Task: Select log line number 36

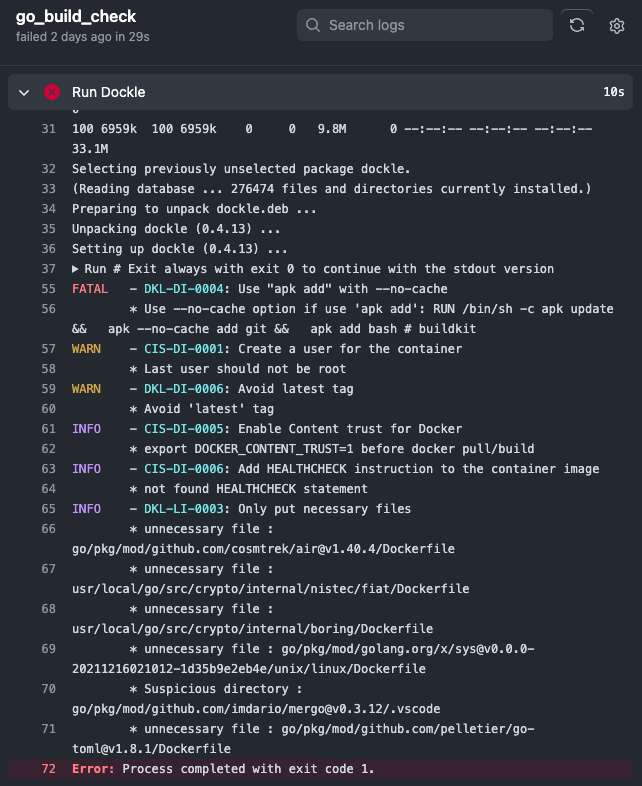Action: click(49, 249)
